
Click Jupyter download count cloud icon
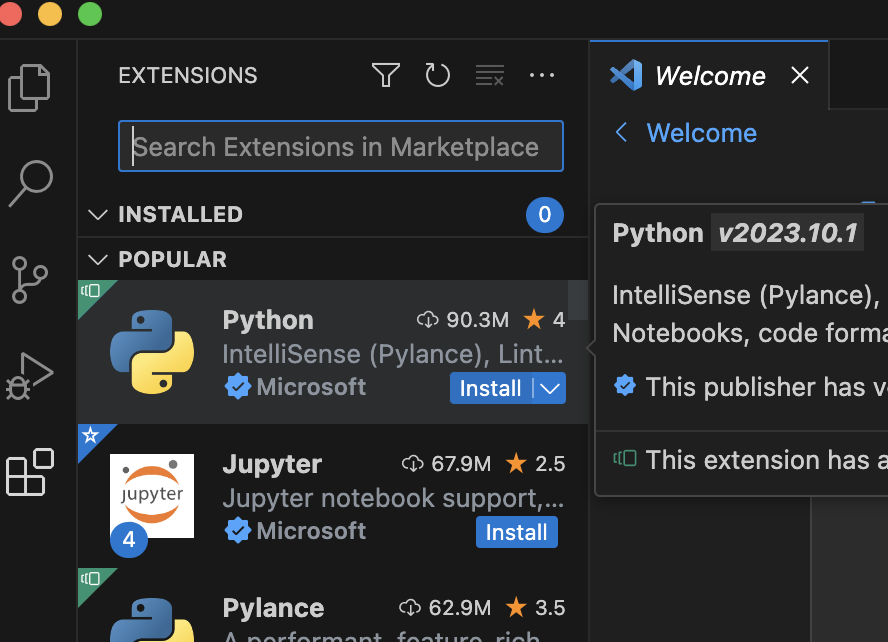[x=412, y=464]
